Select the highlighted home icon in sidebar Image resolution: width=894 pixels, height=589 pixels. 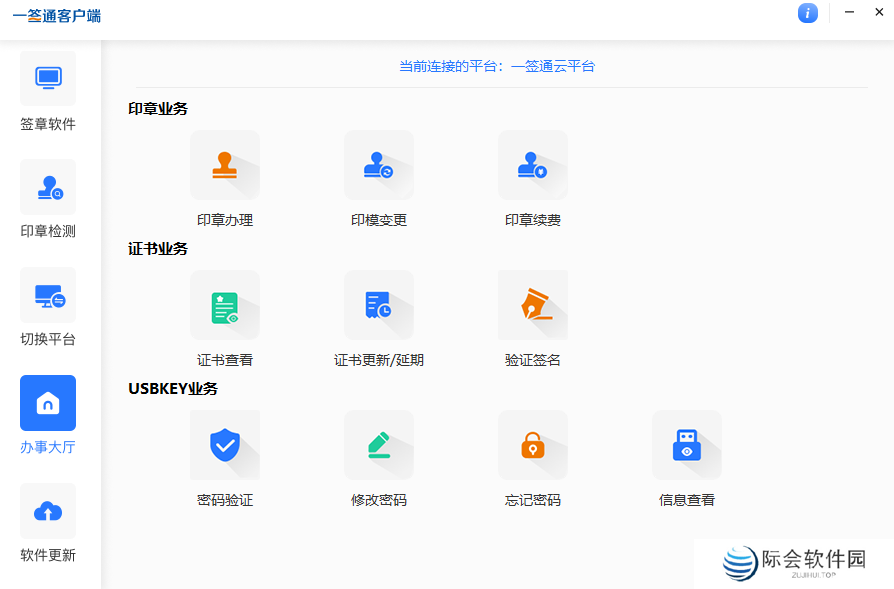click(47, 402)
